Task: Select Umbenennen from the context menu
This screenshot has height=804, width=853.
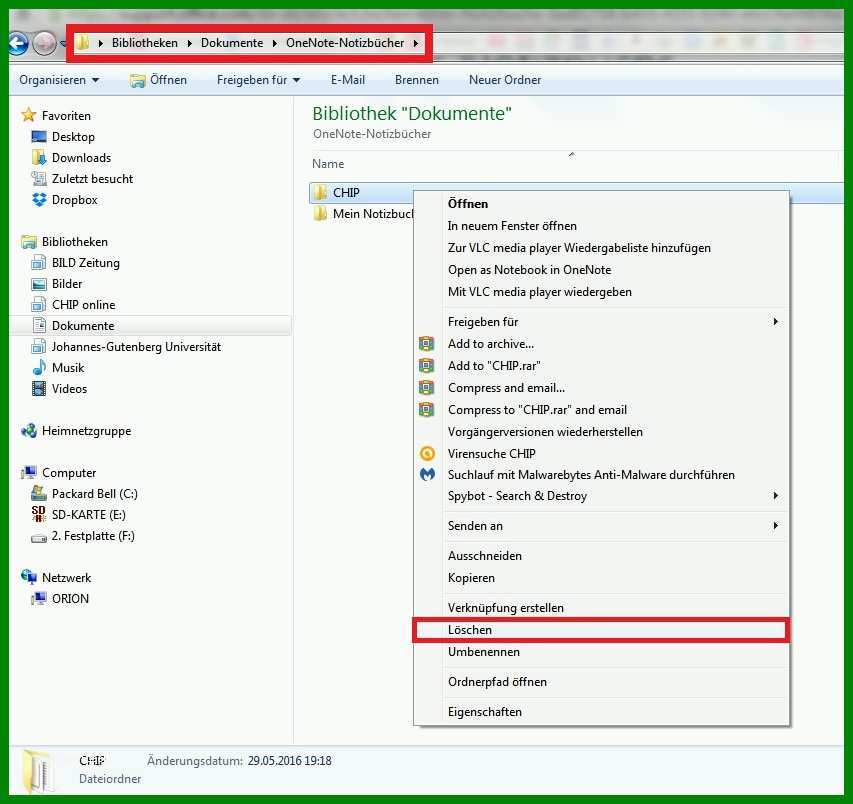Action: click(x=601, y=652)
